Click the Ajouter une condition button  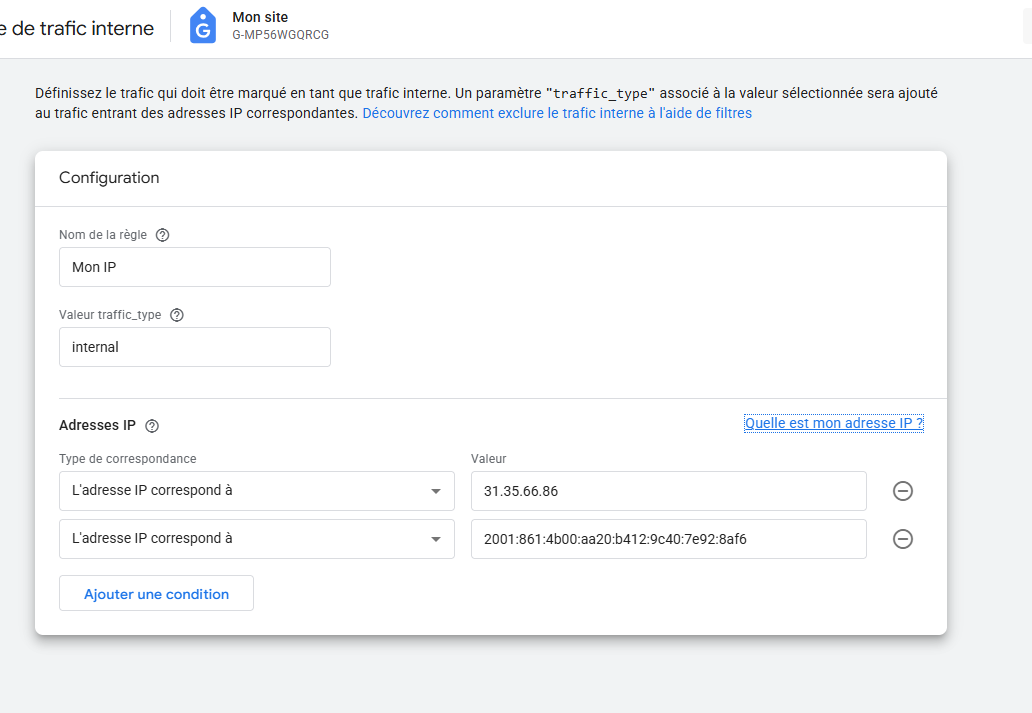click(x=156, y=593)
